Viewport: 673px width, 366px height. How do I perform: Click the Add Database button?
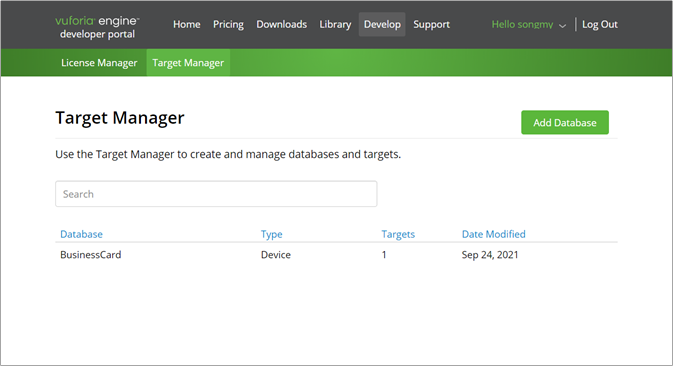click(x=565, y=122)
